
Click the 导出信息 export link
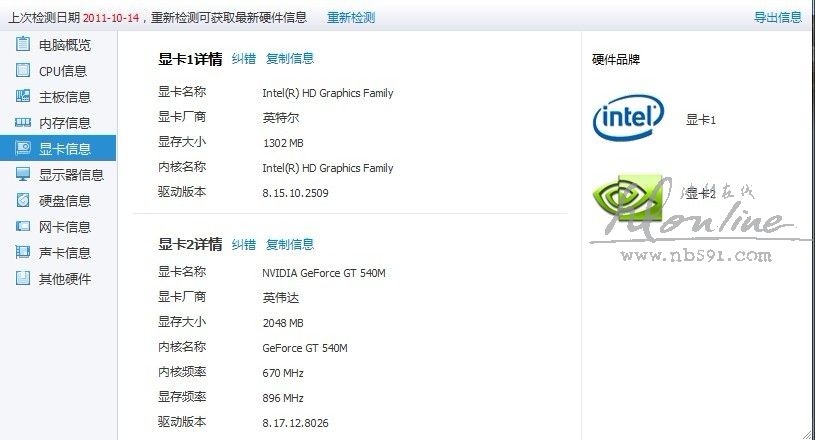[x=778, y=18]
